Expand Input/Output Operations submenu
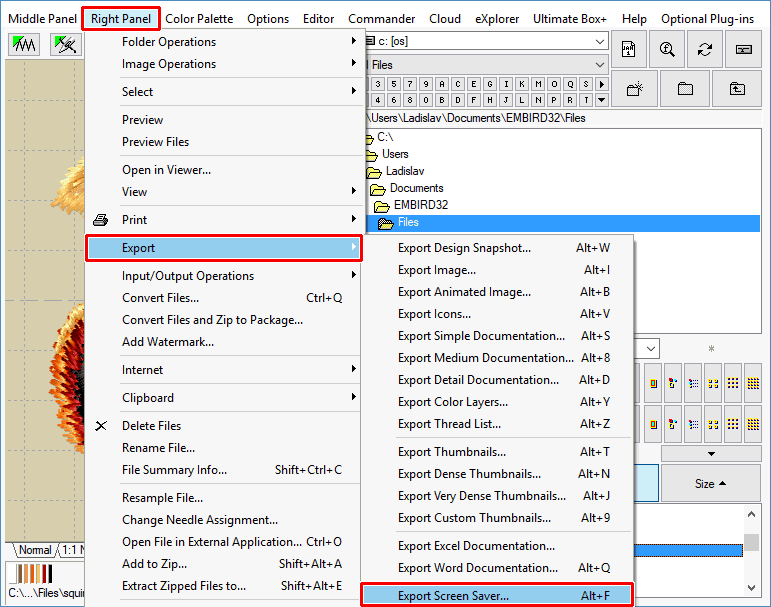Screen dimensions: 771x607 [x=225, y=275]
